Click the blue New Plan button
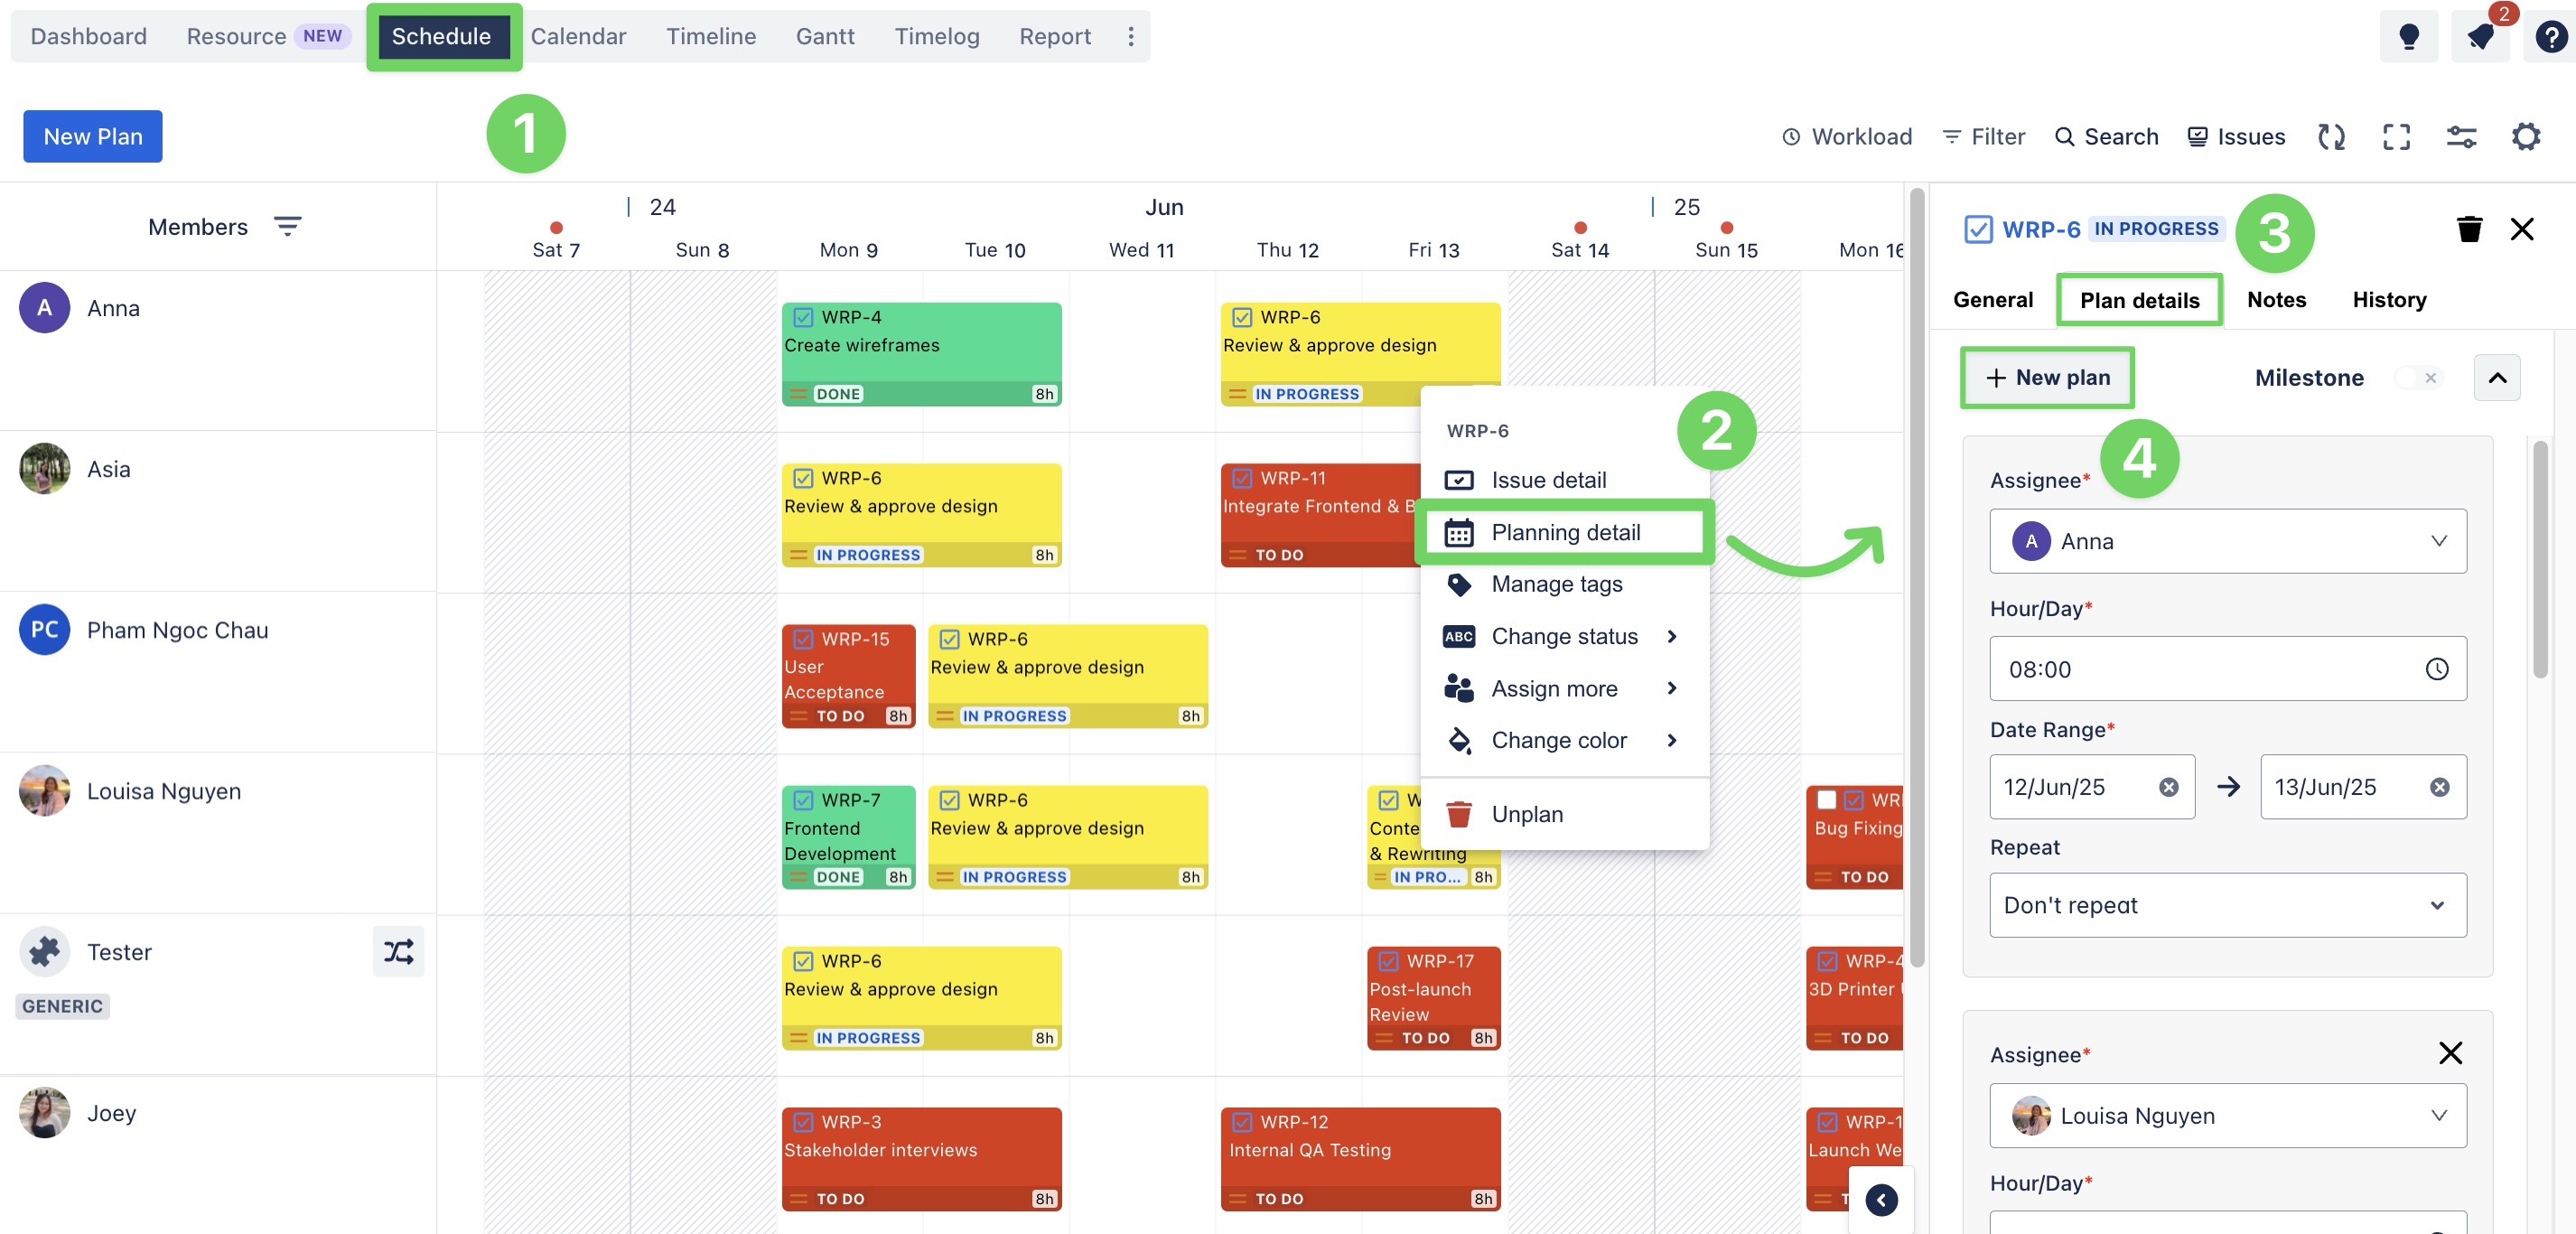This screenshot has height=1234, width=2576. (x=93, y=137)
